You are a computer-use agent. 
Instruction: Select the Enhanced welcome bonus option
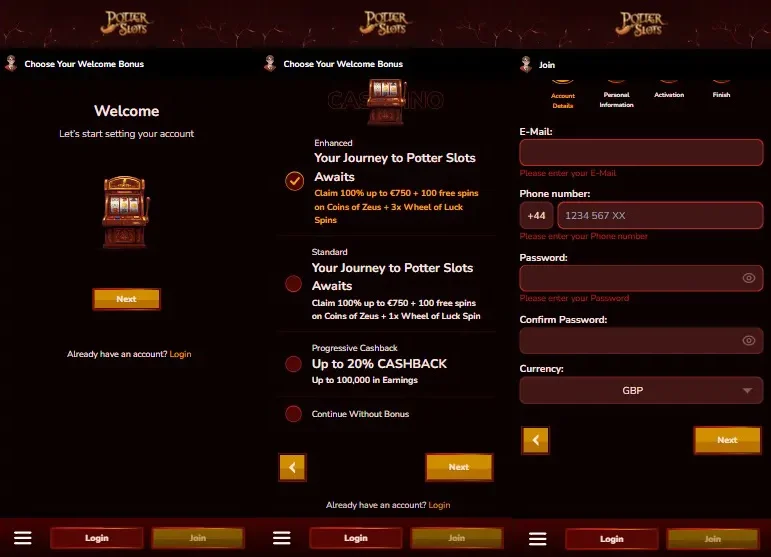tap(295, 181)
